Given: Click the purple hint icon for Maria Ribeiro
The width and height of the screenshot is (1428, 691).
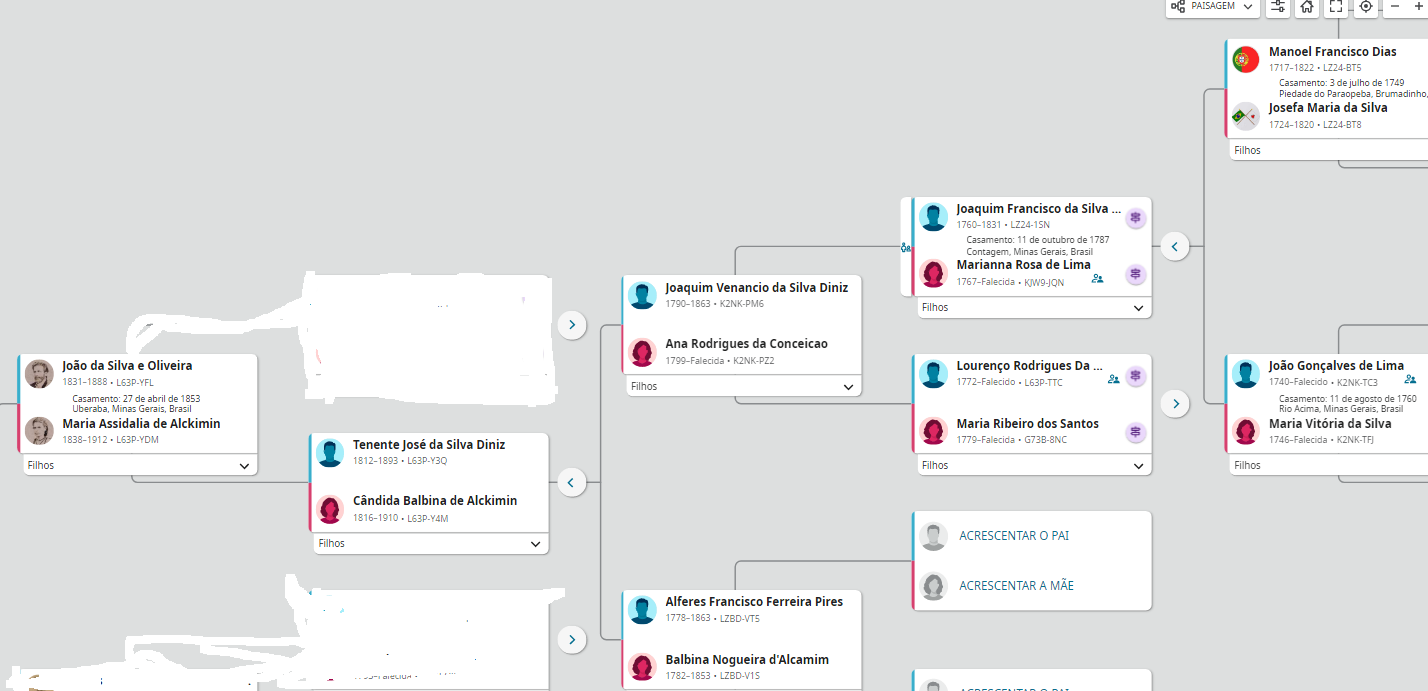Looking at the screenshot, I should 1135,432.
